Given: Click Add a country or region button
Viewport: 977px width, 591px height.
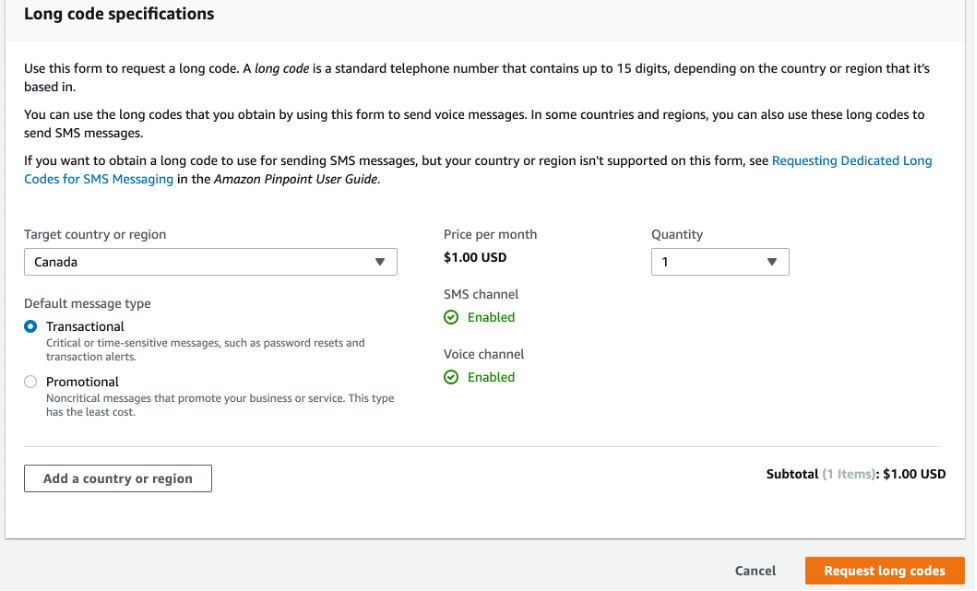Looking at the screenshot, I should [x=118, y=479].
